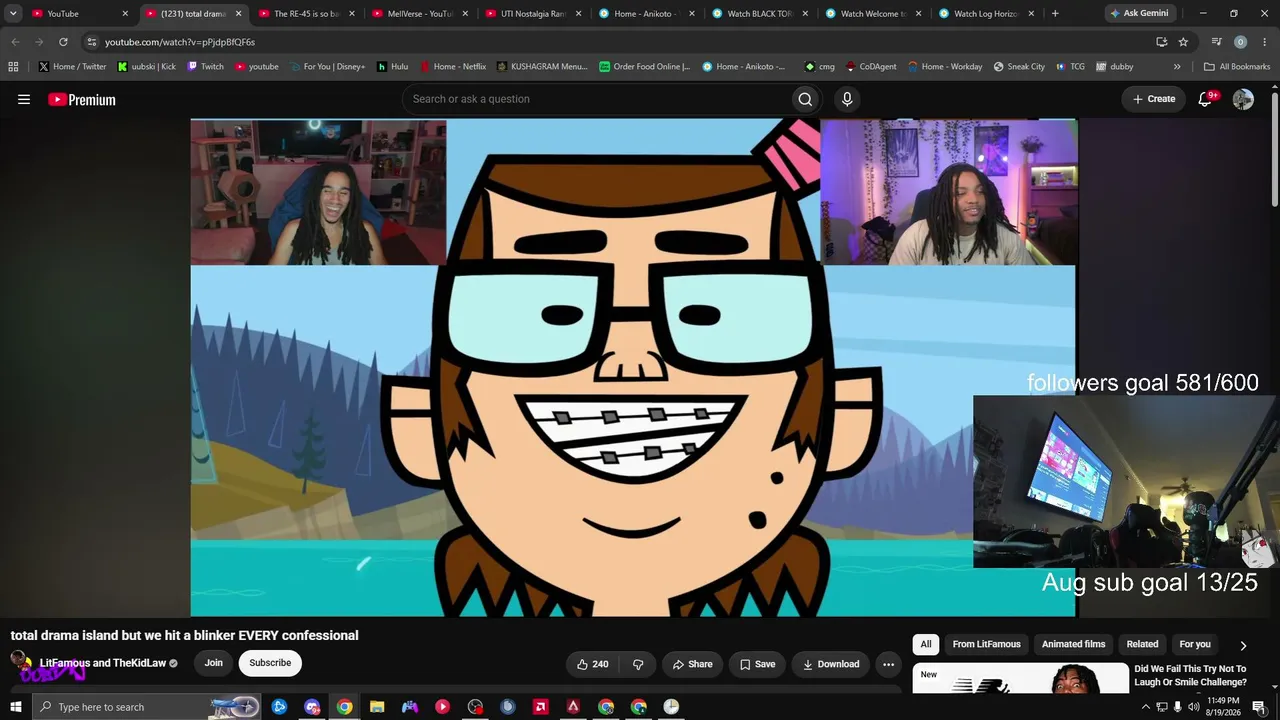Open the Chrome apps grid shortcut
The image size is (1280, 720).
point(13,67)
